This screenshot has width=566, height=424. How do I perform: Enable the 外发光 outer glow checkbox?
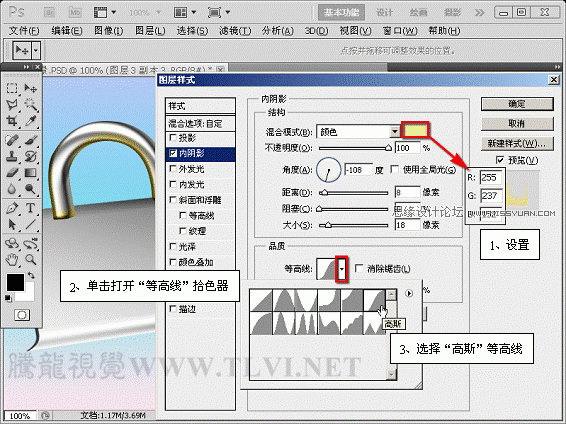pos(173,169)
